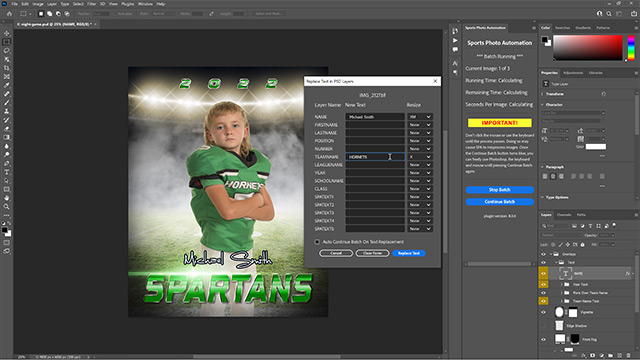Click the Continue Batch button

click(500, 202)
